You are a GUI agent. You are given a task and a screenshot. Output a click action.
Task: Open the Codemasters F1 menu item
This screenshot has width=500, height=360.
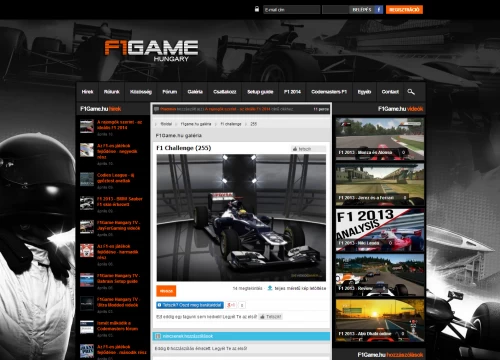coord(329,92)
